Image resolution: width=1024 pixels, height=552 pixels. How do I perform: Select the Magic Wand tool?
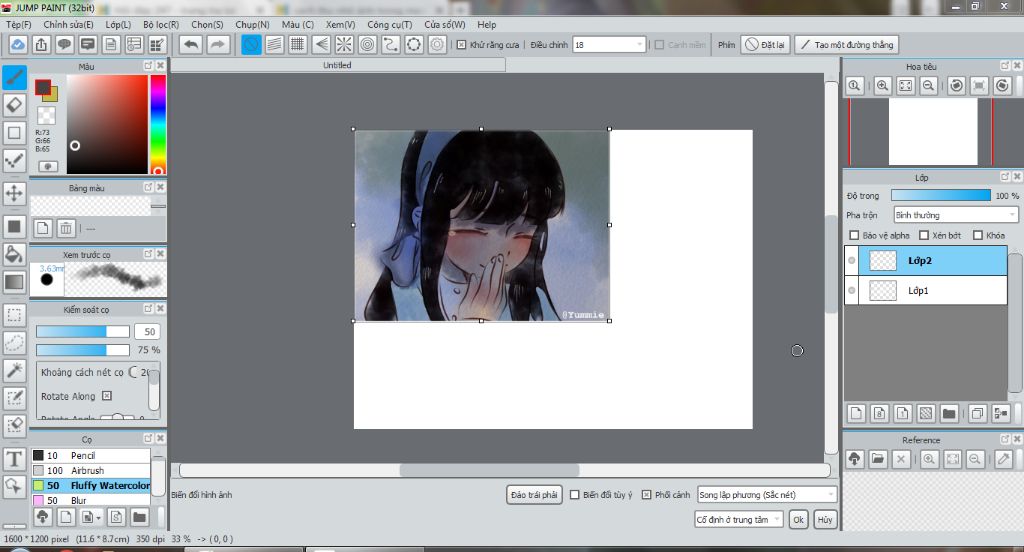tap(14, 370)
